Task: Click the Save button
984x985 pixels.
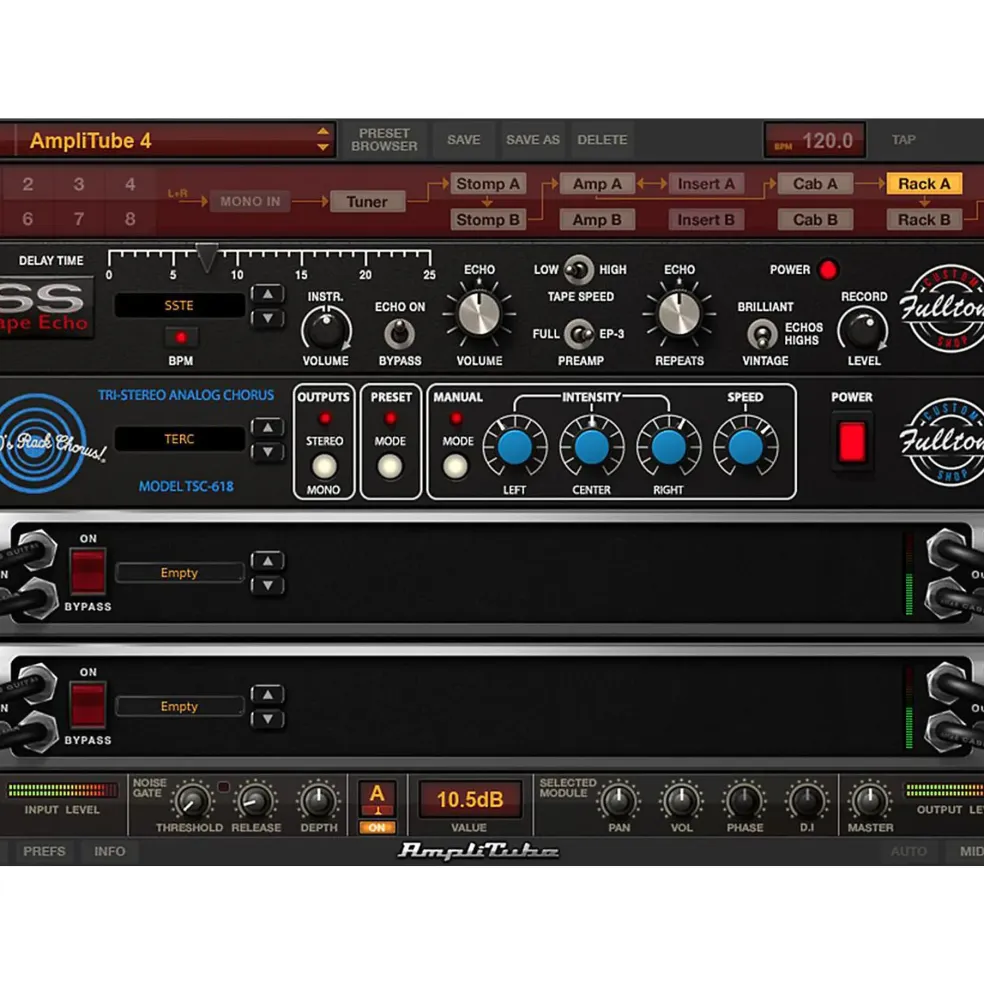Action: tap(463, 139)
